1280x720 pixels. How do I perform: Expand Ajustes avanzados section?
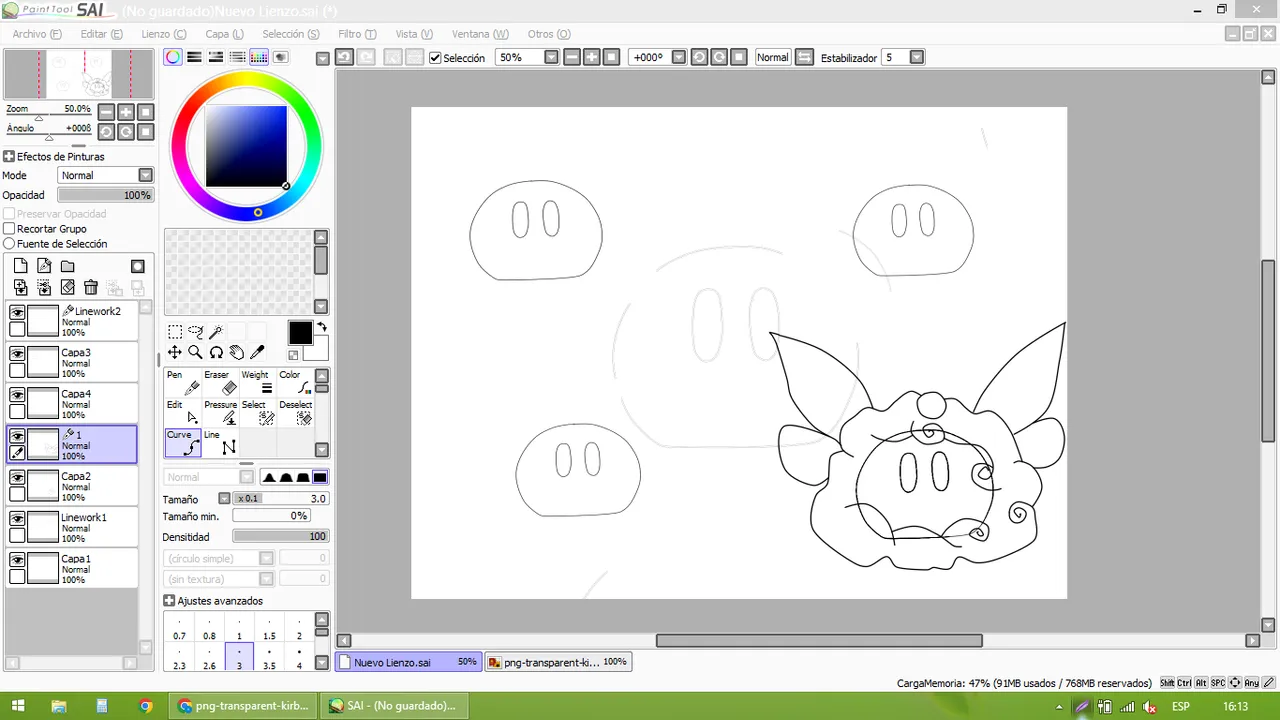pos(169,601)
